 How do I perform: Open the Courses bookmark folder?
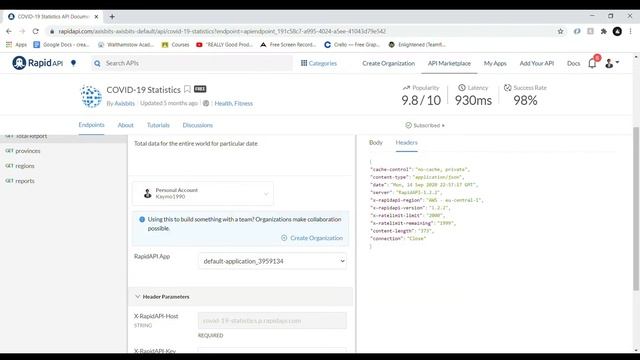click(176, 44)
